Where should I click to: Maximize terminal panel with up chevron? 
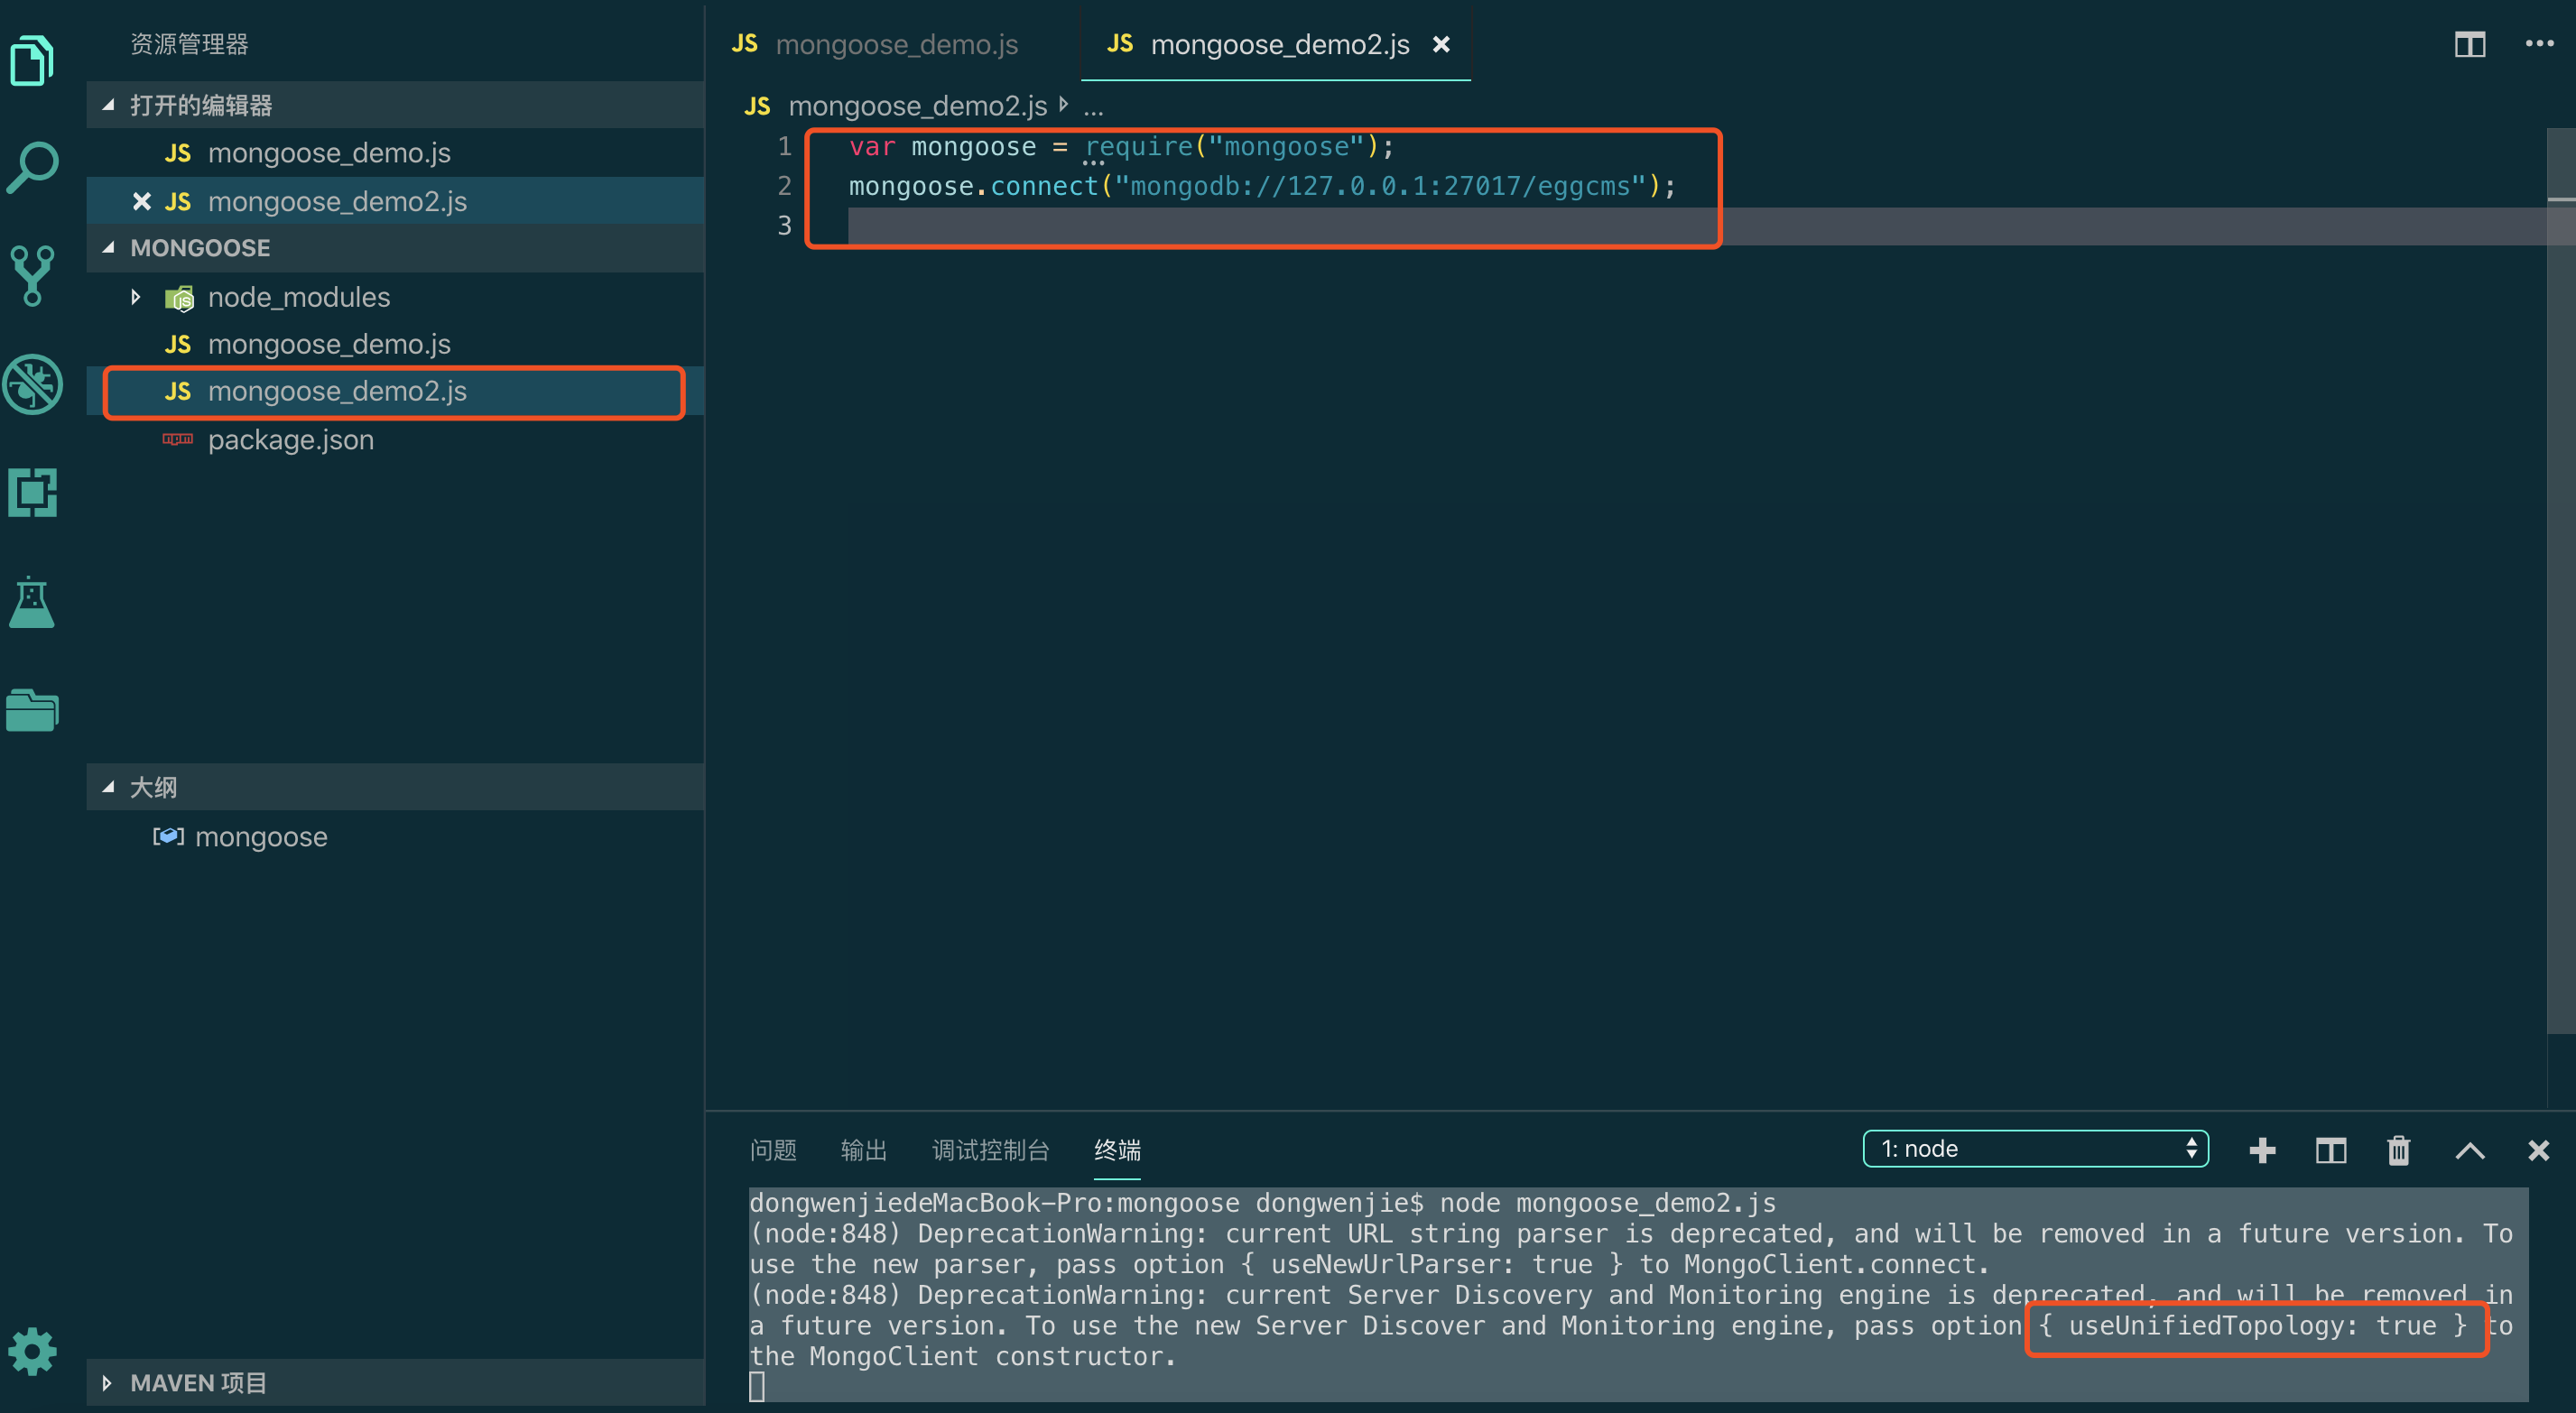[x=2469, y=1150]
